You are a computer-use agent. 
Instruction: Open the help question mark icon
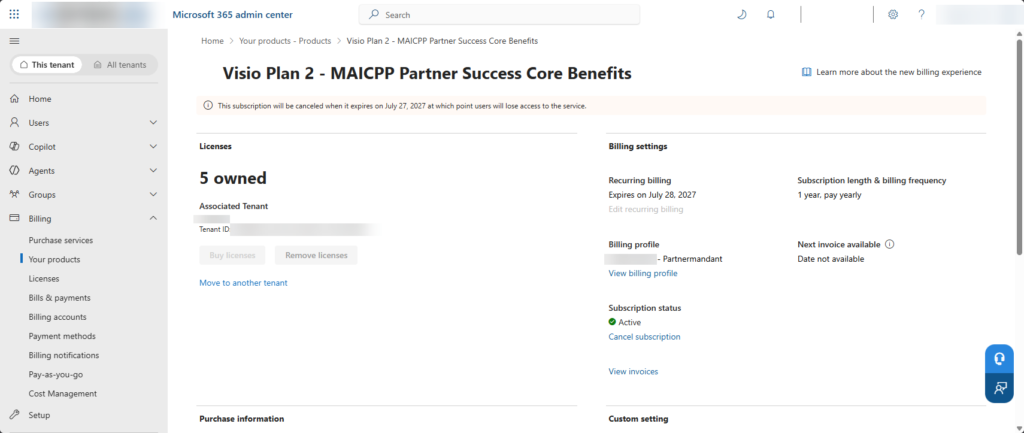921,14
